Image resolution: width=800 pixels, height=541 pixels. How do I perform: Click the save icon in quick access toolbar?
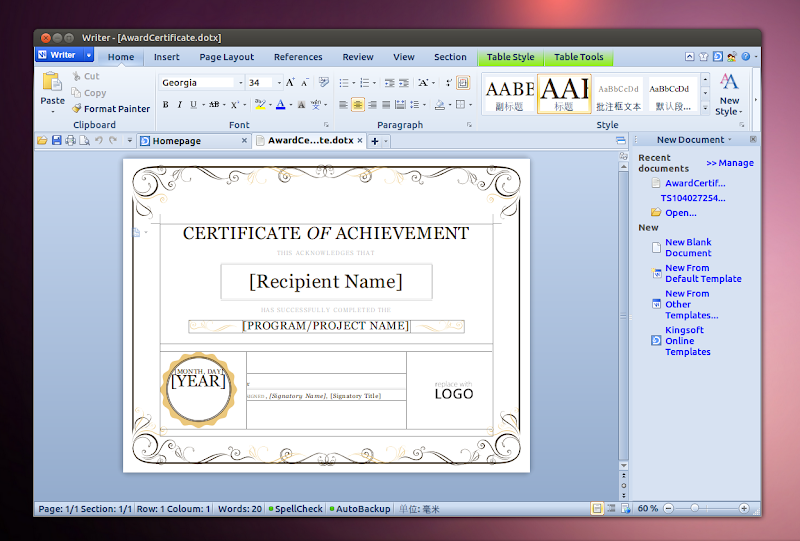coord(56,141)
